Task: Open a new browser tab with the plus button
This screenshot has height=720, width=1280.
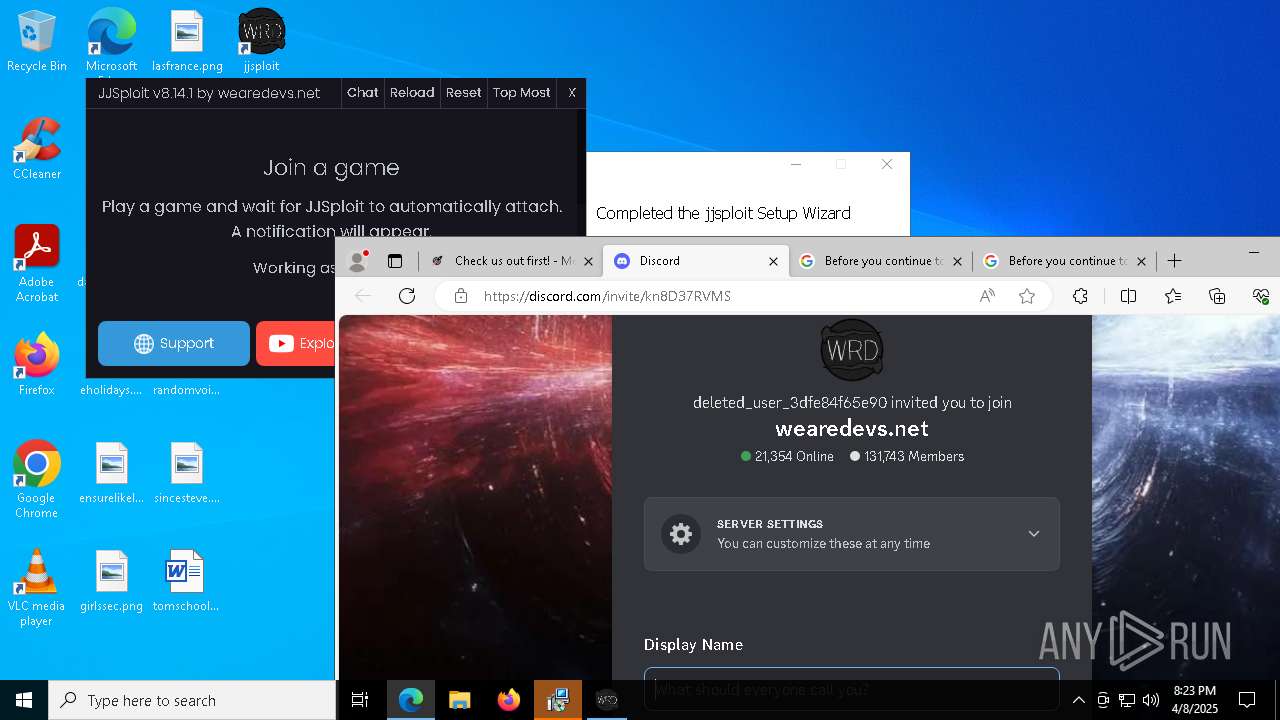Action: tap(1174, 261)
